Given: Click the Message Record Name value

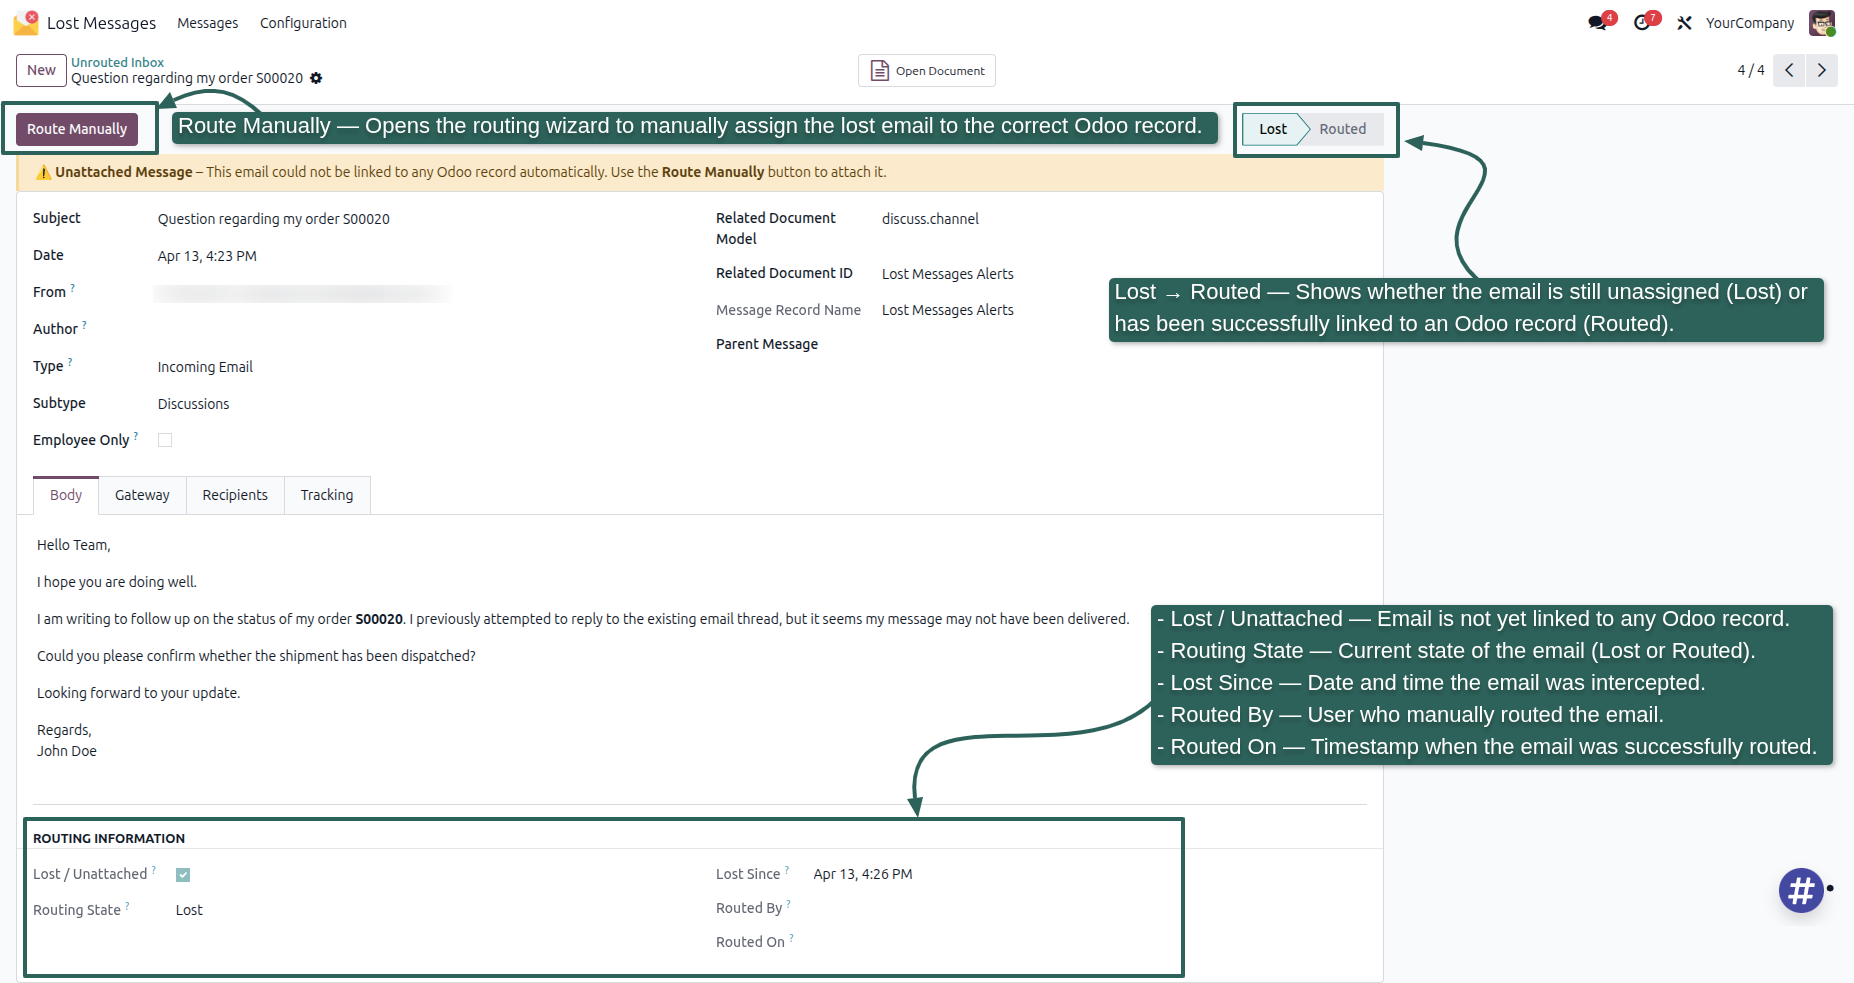Looking at the screenshot, I should (948, 310).
